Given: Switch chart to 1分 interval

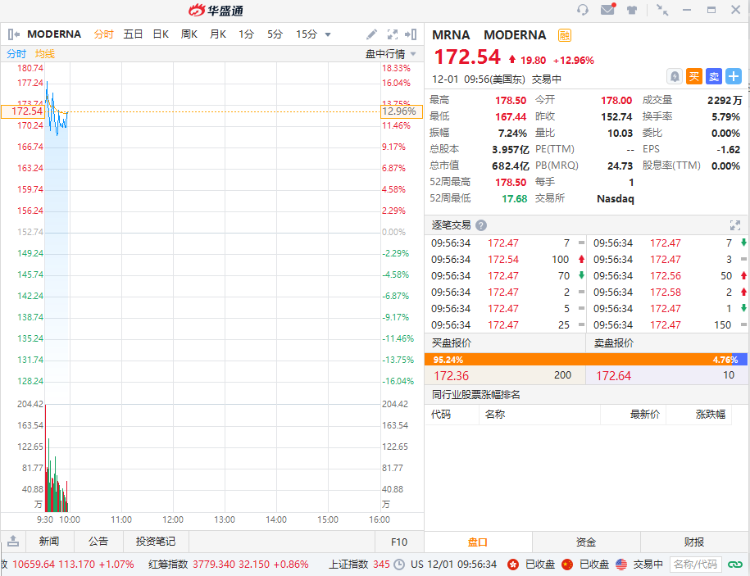Looking at the screenshot, I should point(246,34).
